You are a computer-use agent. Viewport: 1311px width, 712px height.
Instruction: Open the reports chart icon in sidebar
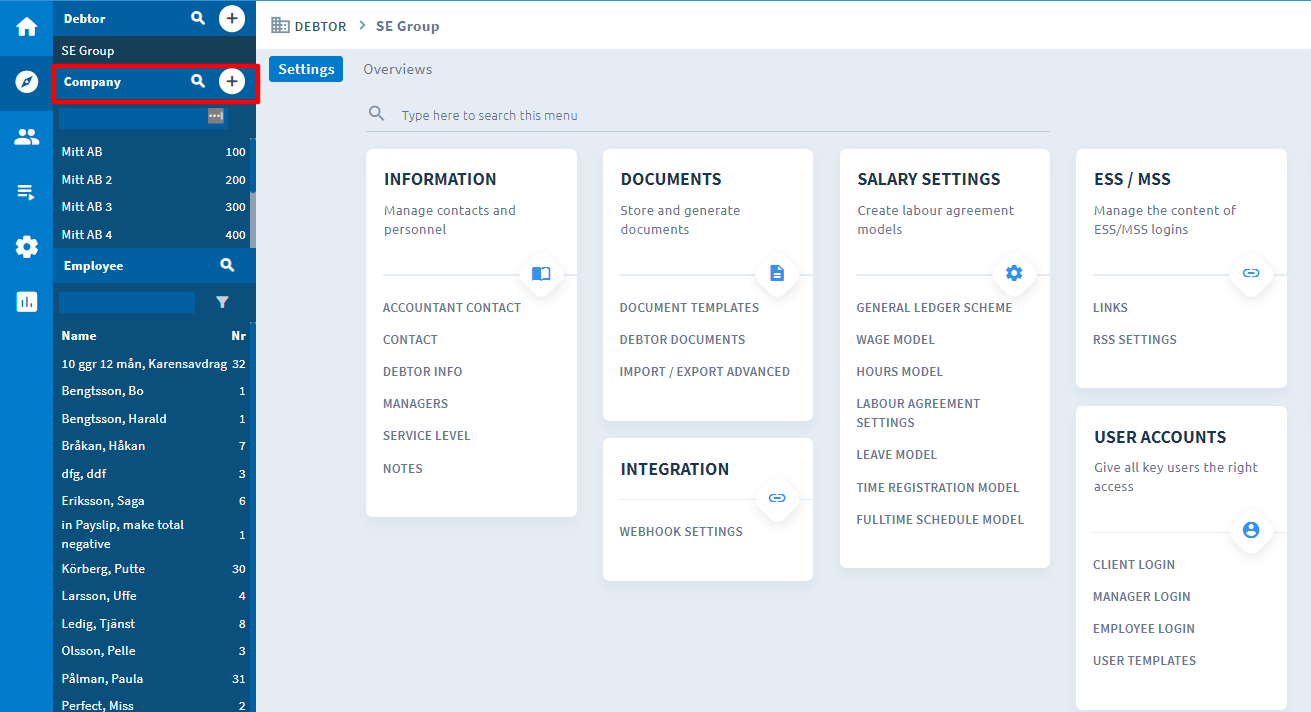(x=26, y=301)
